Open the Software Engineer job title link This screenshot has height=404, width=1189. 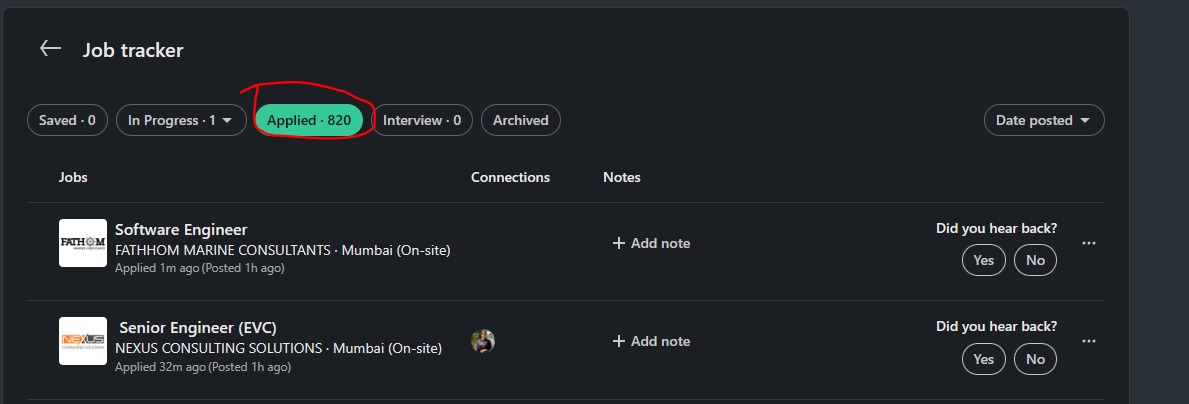pos(181,230)
